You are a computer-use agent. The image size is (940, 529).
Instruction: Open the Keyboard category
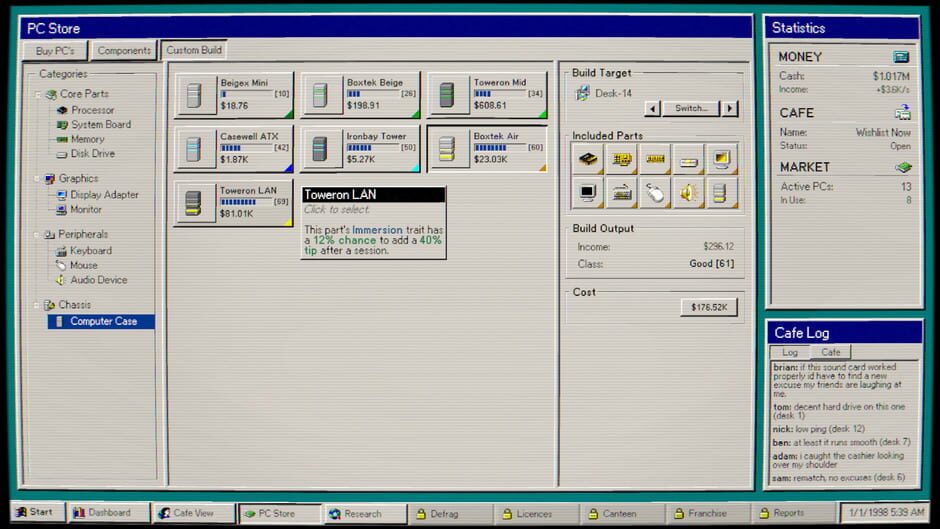(83, 251)
